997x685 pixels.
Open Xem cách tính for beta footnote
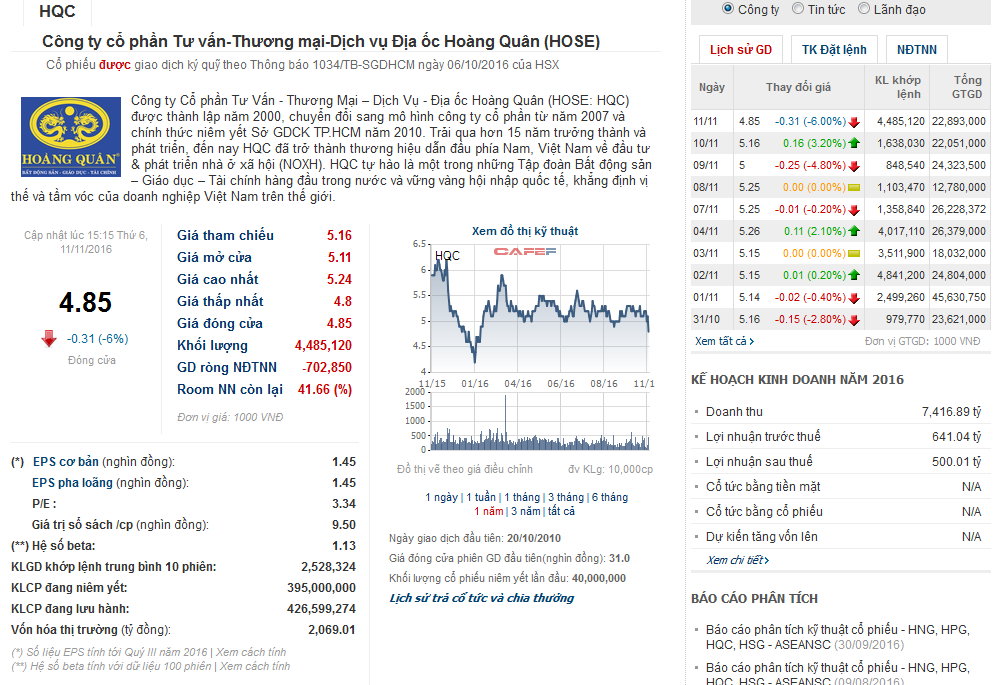click(x=255, y=667)
